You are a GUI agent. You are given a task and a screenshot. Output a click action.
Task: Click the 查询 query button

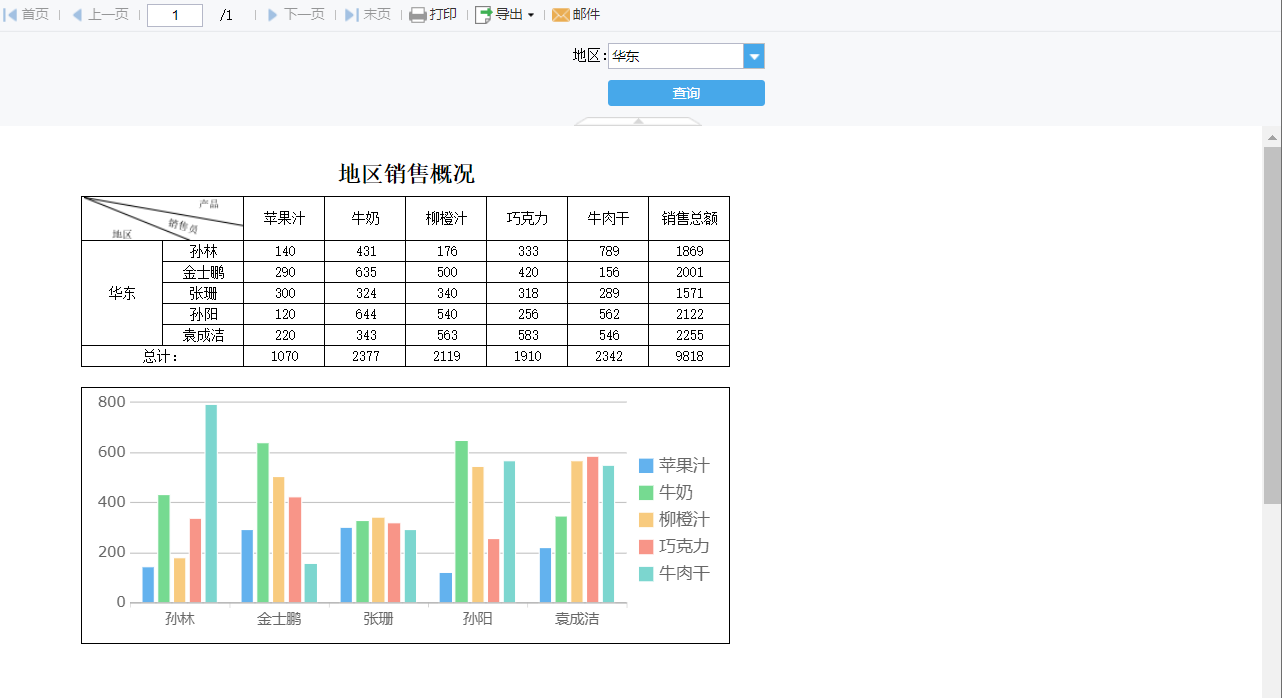click(x=686, y=93)
